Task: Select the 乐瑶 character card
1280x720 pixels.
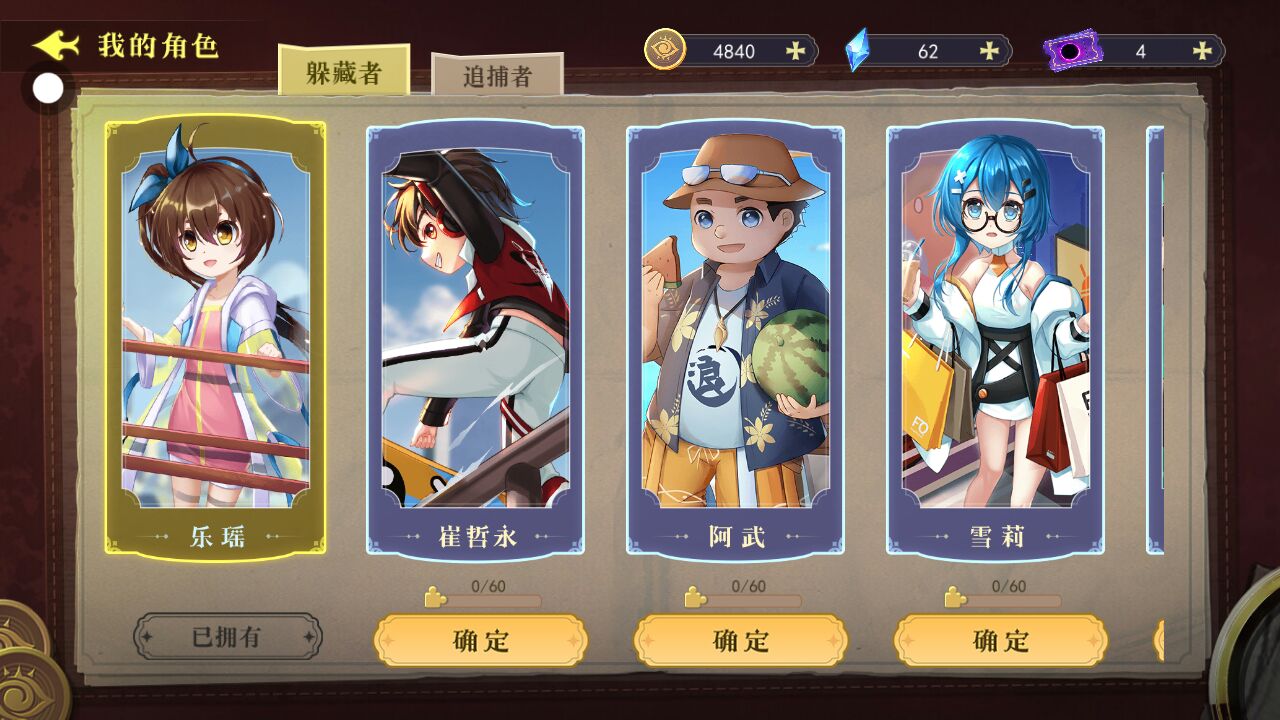Action: coord(216,340)
